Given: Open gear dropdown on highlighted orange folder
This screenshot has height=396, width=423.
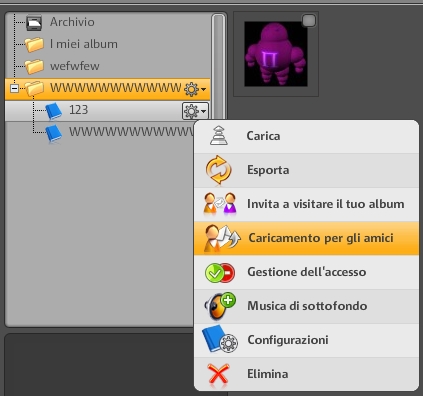Looking at the screenshot, I should [x=195, y=89].
